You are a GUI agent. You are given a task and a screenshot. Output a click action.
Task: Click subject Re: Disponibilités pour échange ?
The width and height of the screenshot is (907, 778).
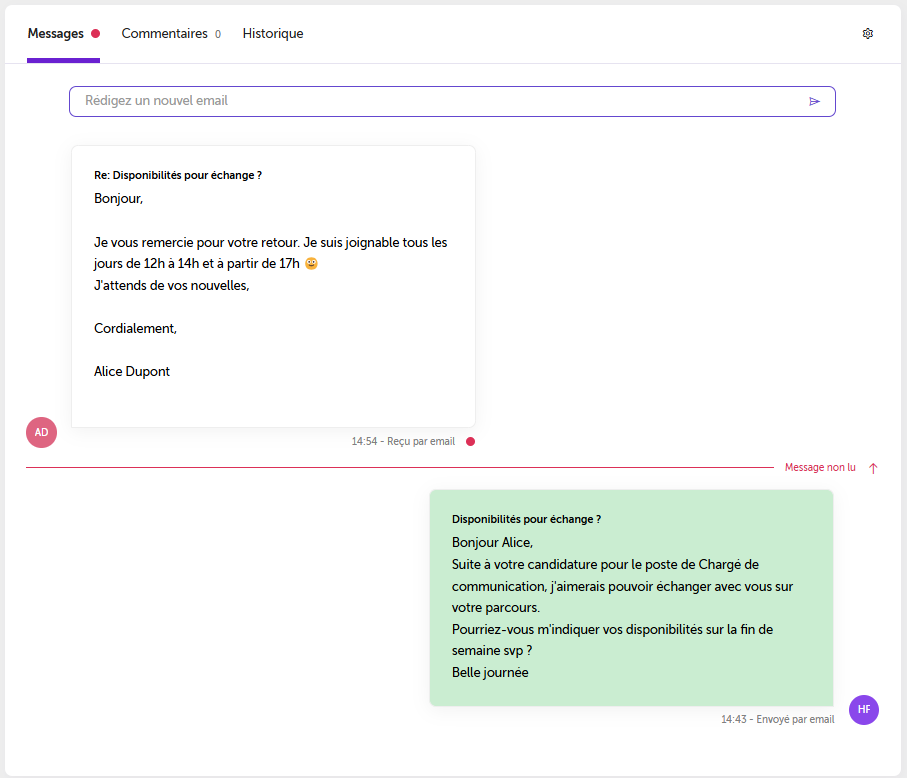point(178,175)
